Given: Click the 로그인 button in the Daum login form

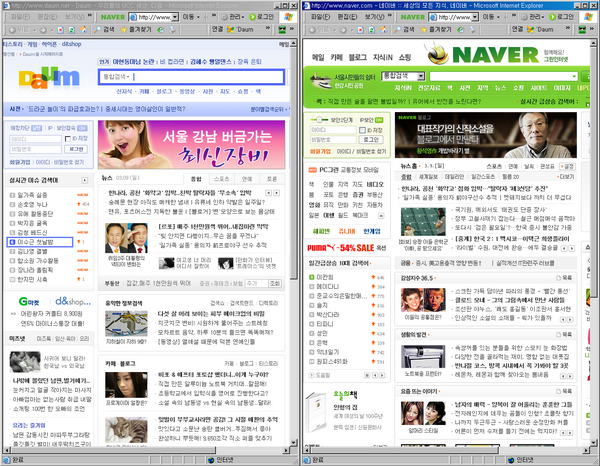Looking at the screenshot, I should coord(76,149).
